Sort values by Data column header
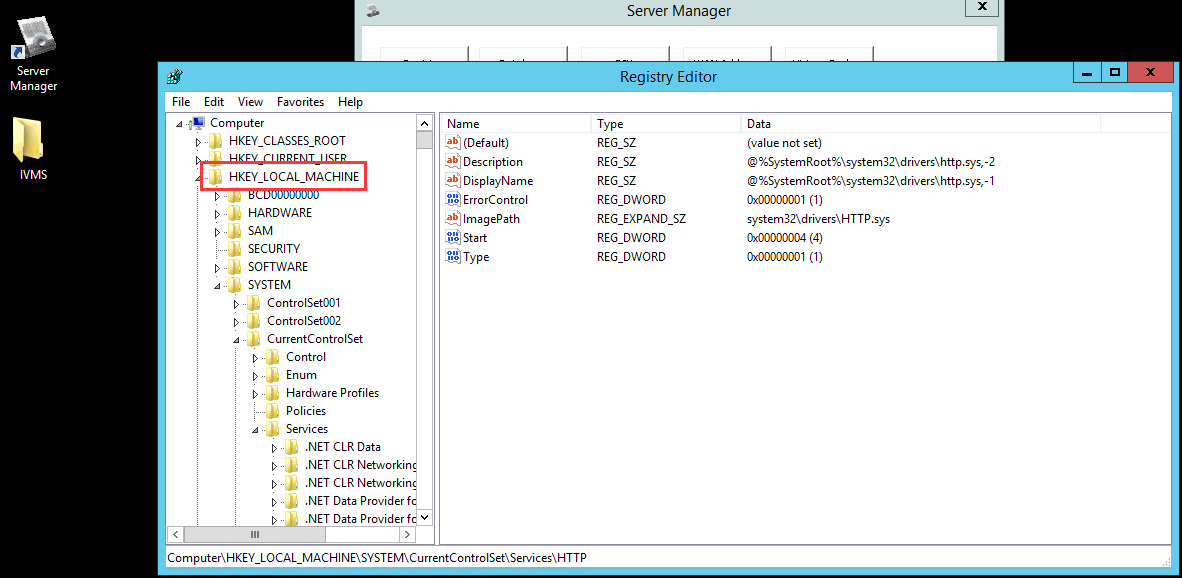Image resolution: width=1182 pixels, height=578 pixels. click(921, 124)
